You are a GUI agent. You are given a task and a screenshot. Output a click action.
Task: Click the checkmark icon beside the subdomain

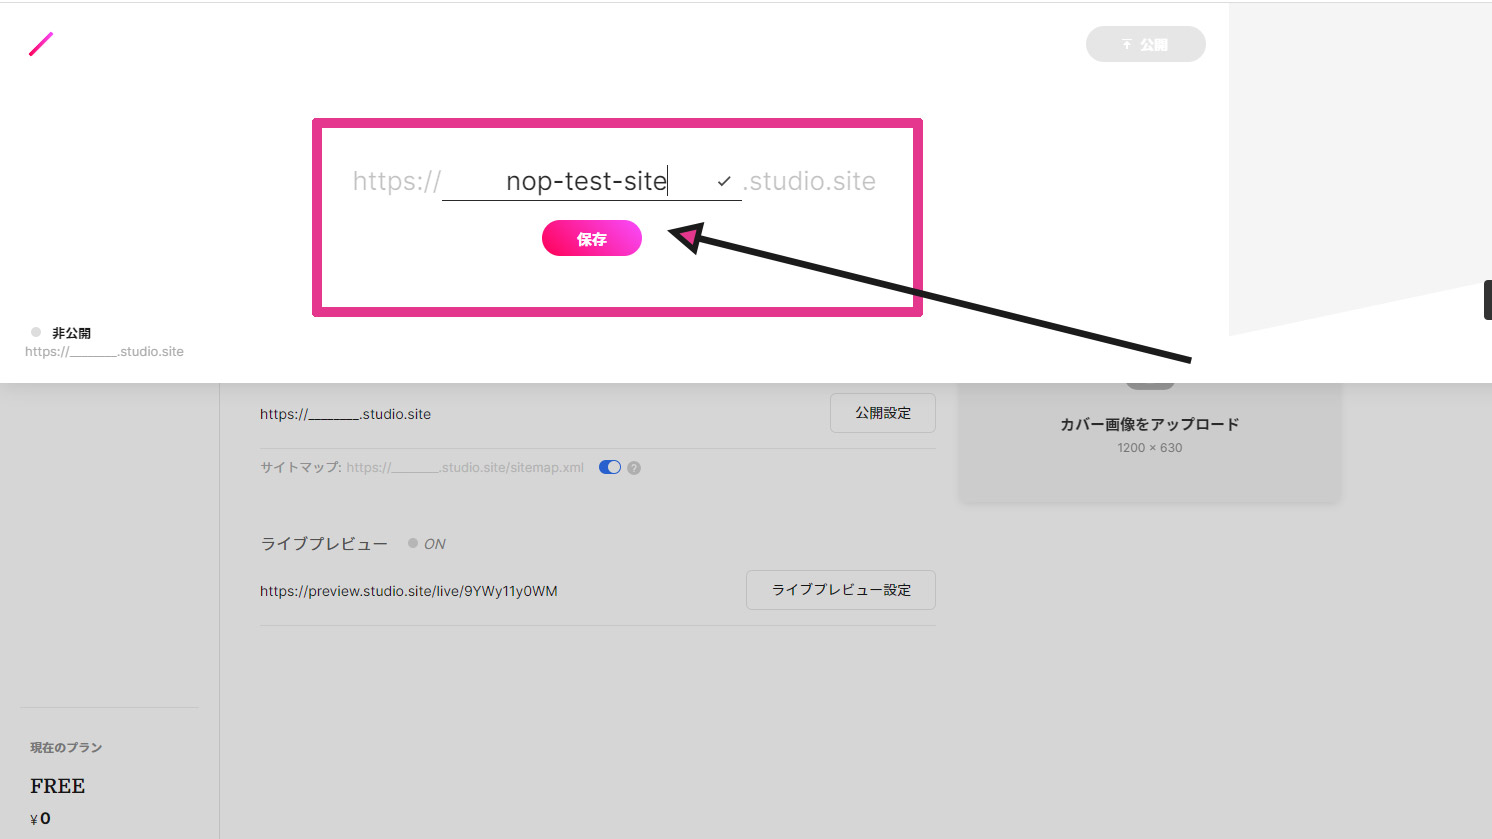[724, 181]
